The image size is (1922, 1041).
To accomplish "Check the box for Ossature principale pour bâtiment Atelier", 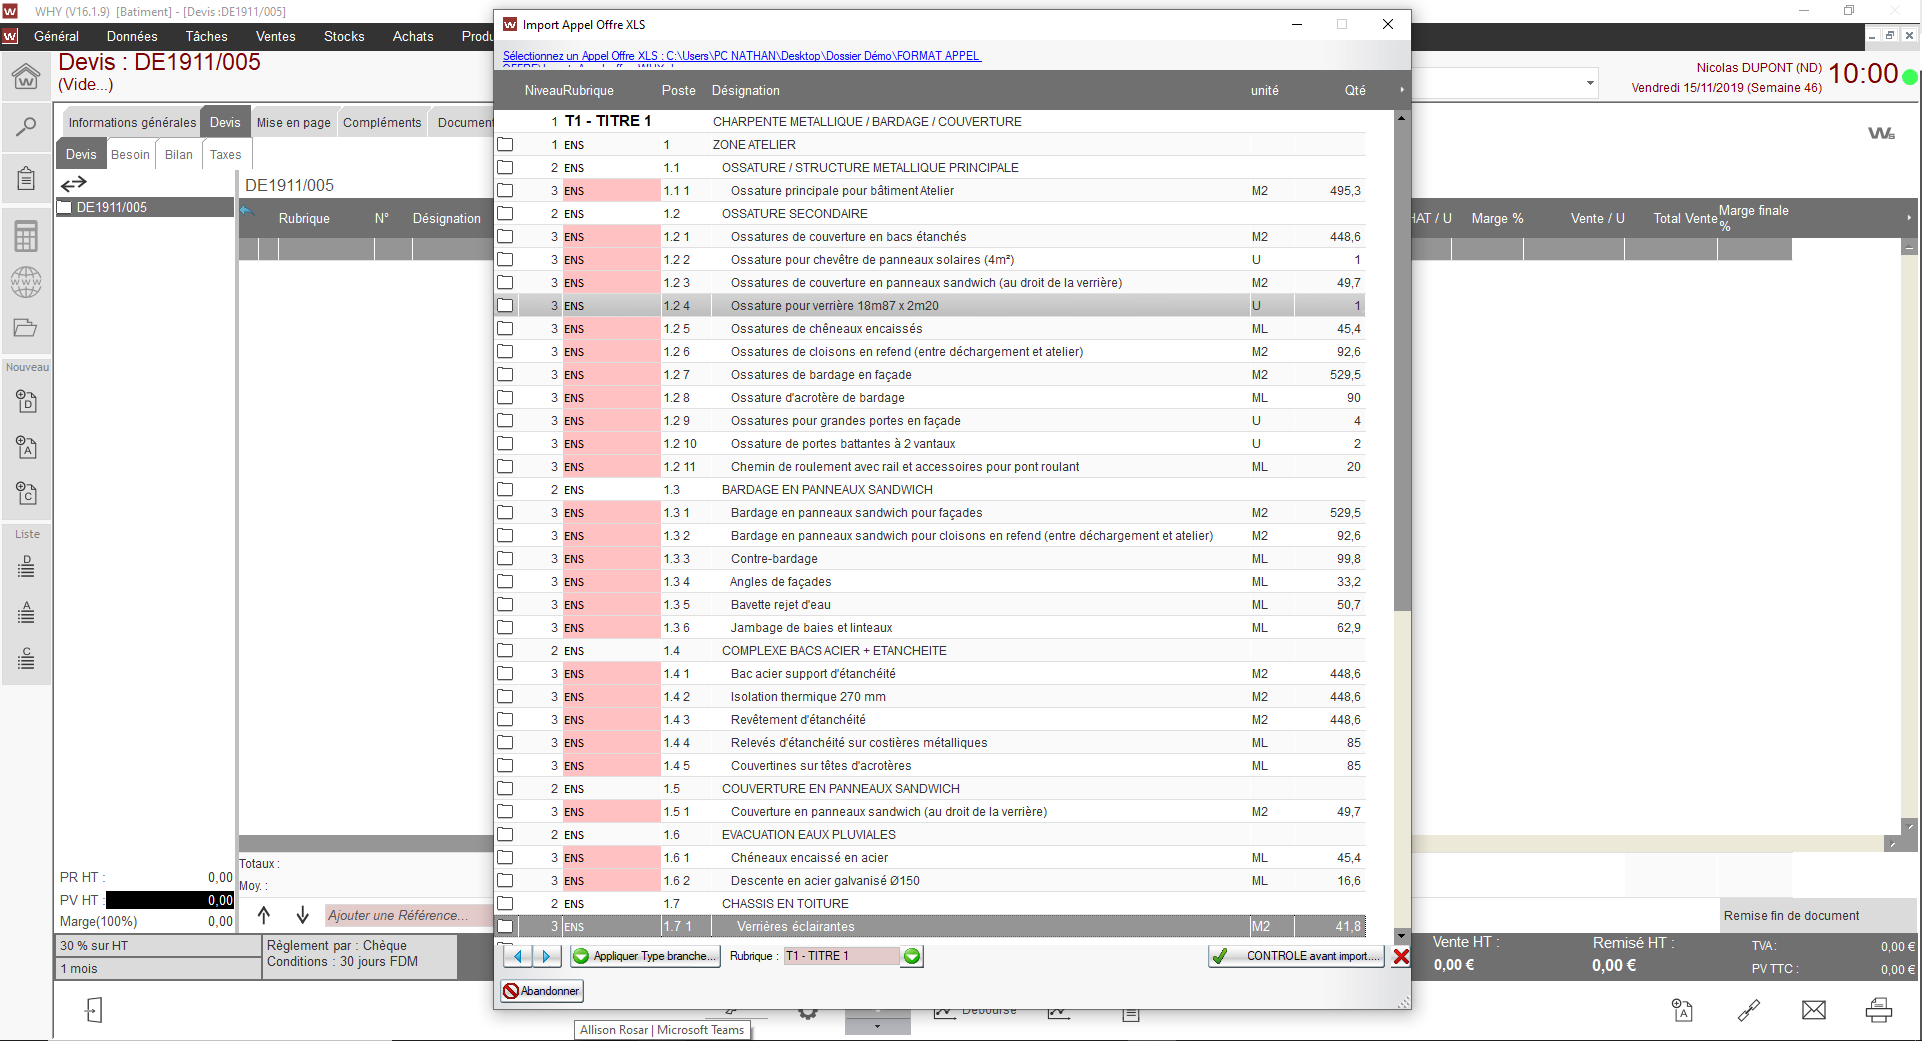I will point(506,191).
